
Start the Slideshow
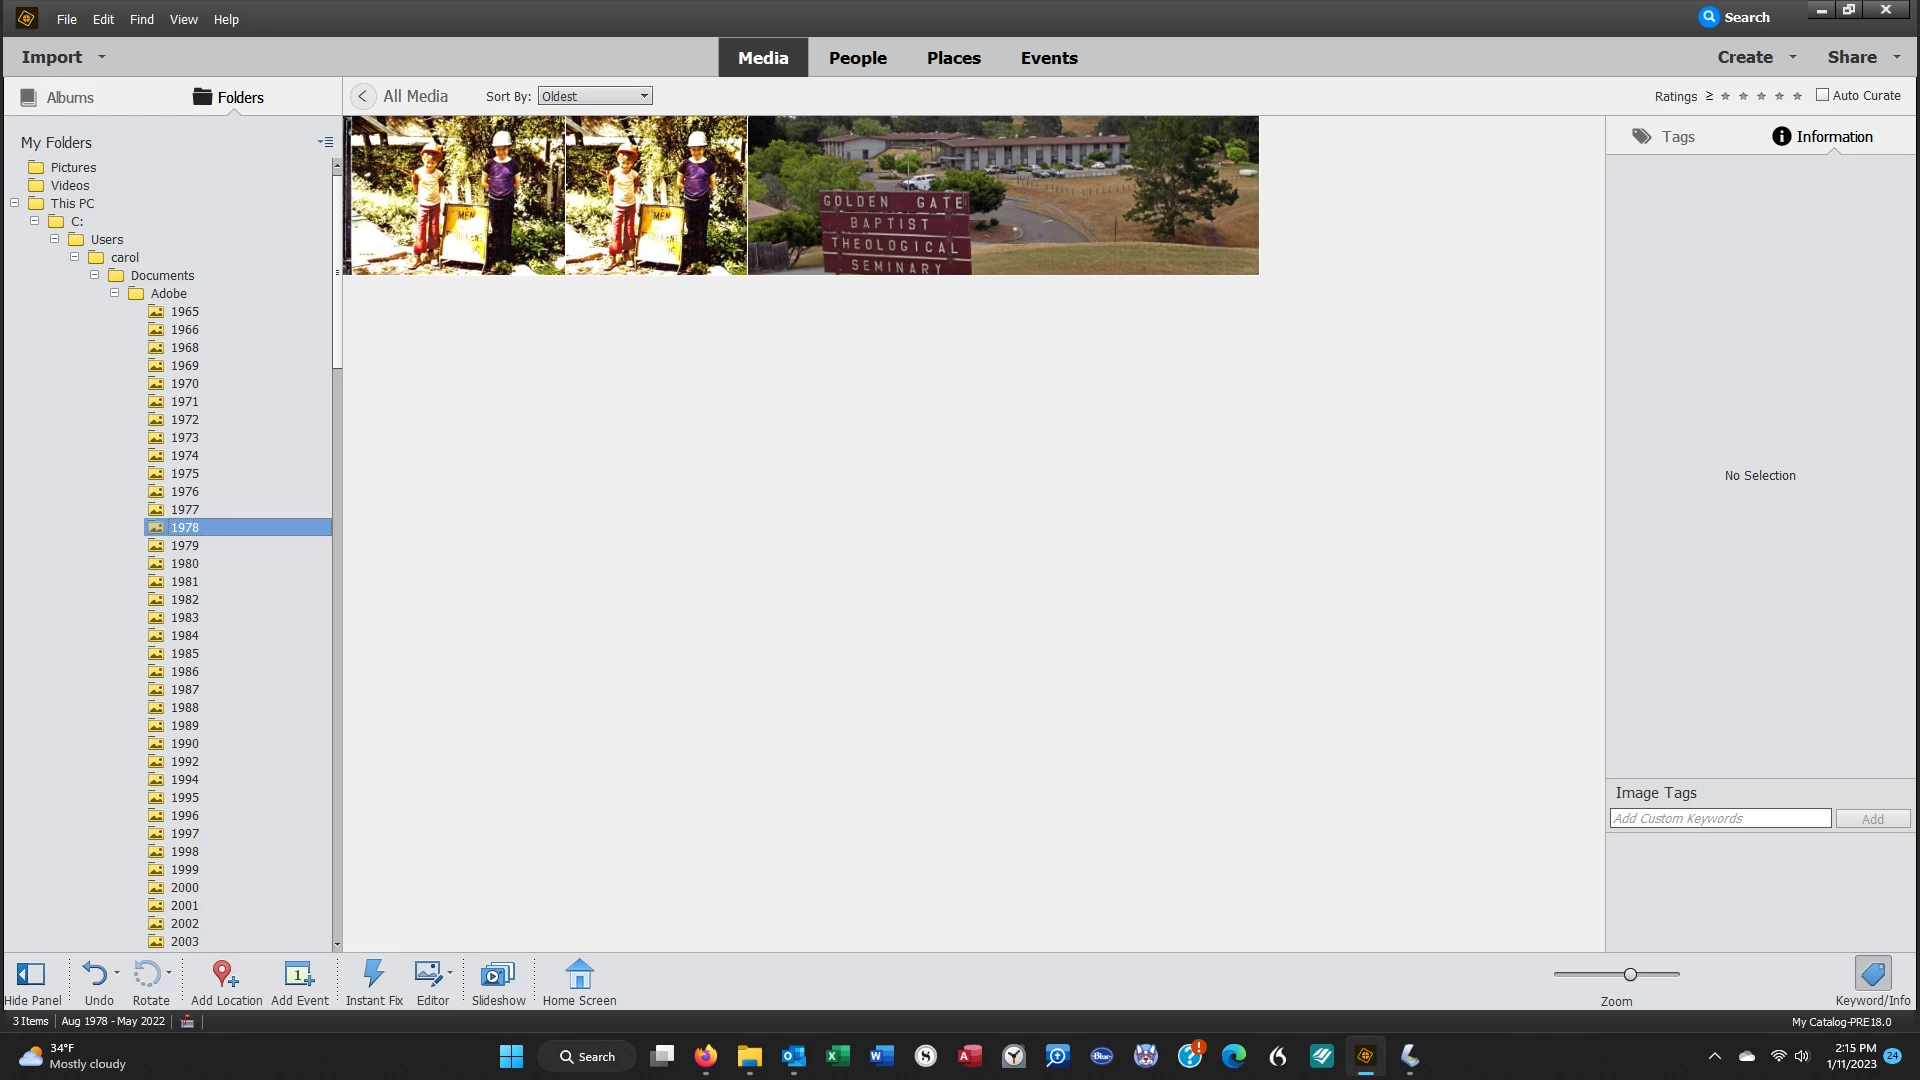[x=497, y=974]
